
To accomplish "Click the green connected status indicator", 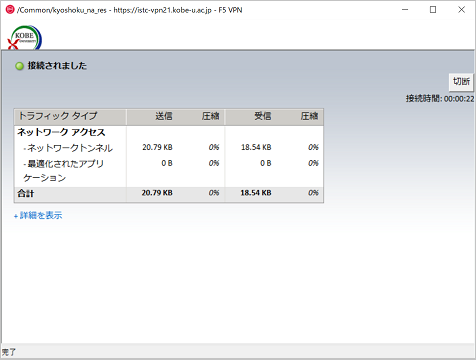I will (x=19, y=66).
